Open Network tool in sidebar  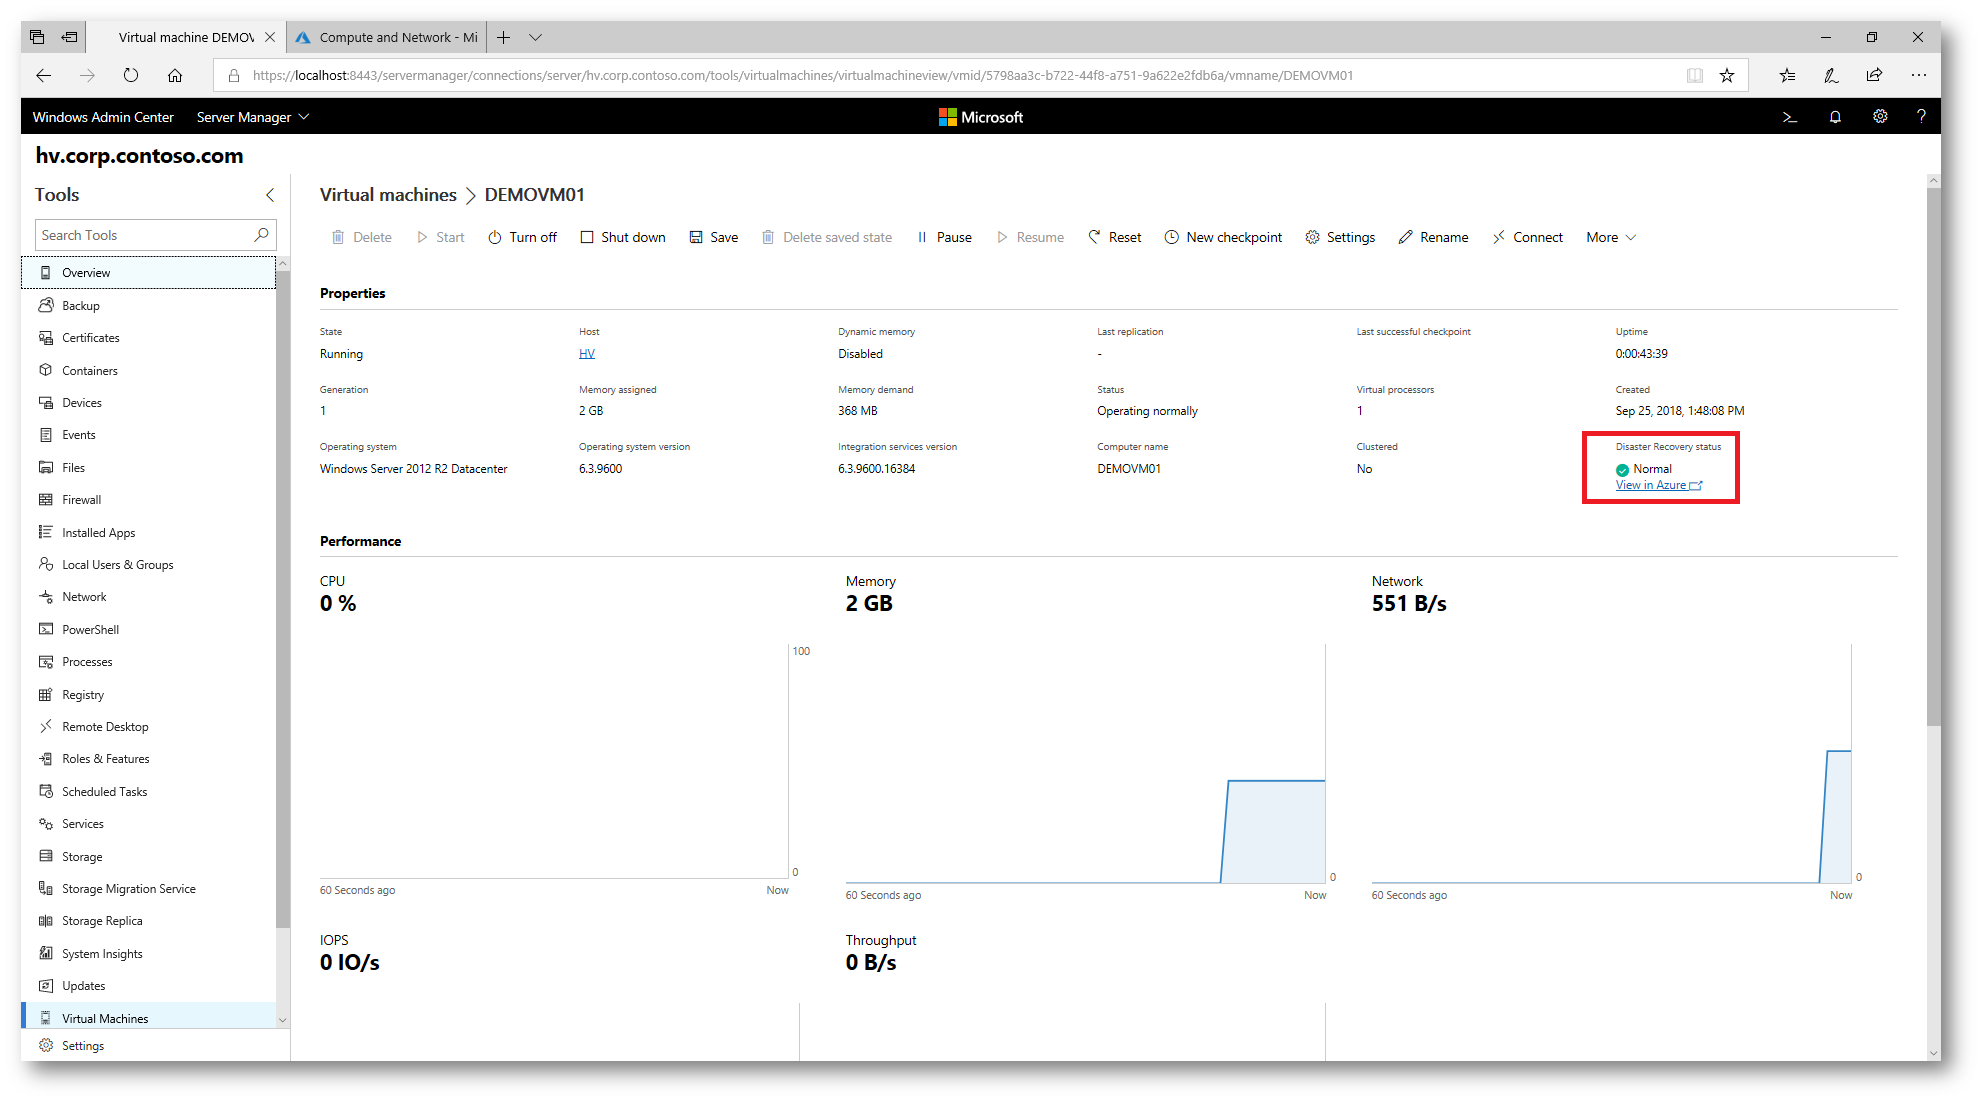coord(149,597)
